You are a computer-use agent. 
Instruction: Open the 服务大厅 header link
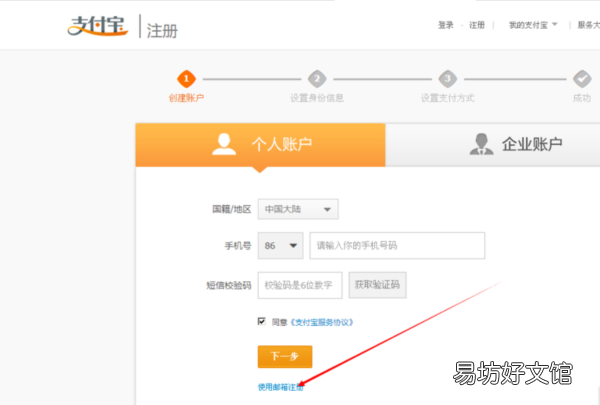pos(589,25)
